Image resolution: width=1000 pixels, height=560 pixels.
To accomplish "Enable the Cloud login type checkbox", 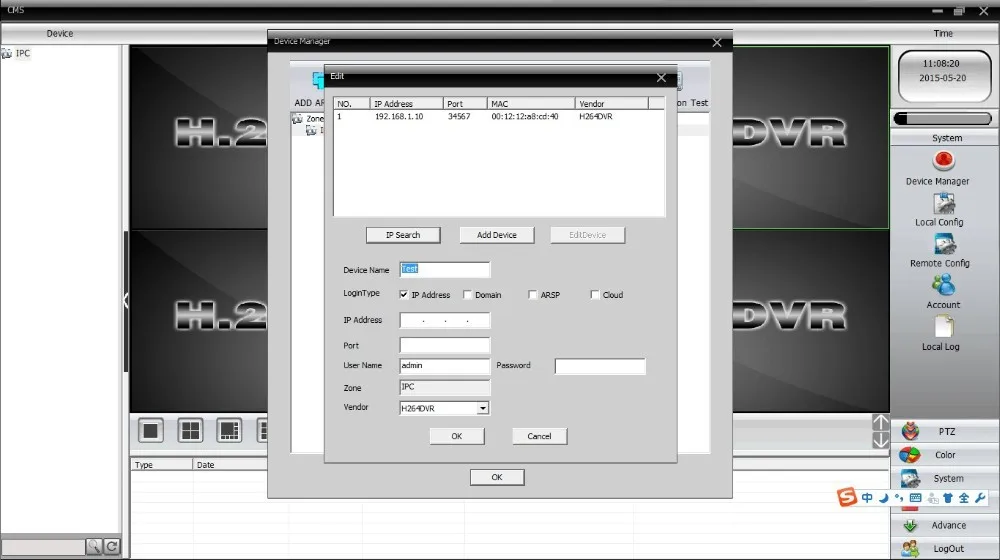I will (595, 295).
